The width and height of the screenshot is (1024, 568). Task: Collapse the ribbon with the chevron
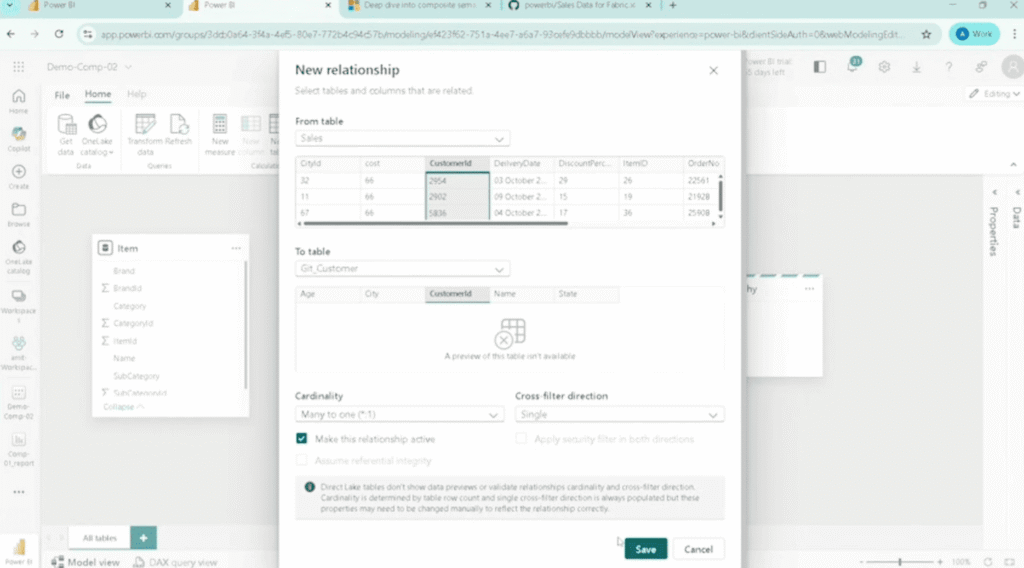(1013, 165)
